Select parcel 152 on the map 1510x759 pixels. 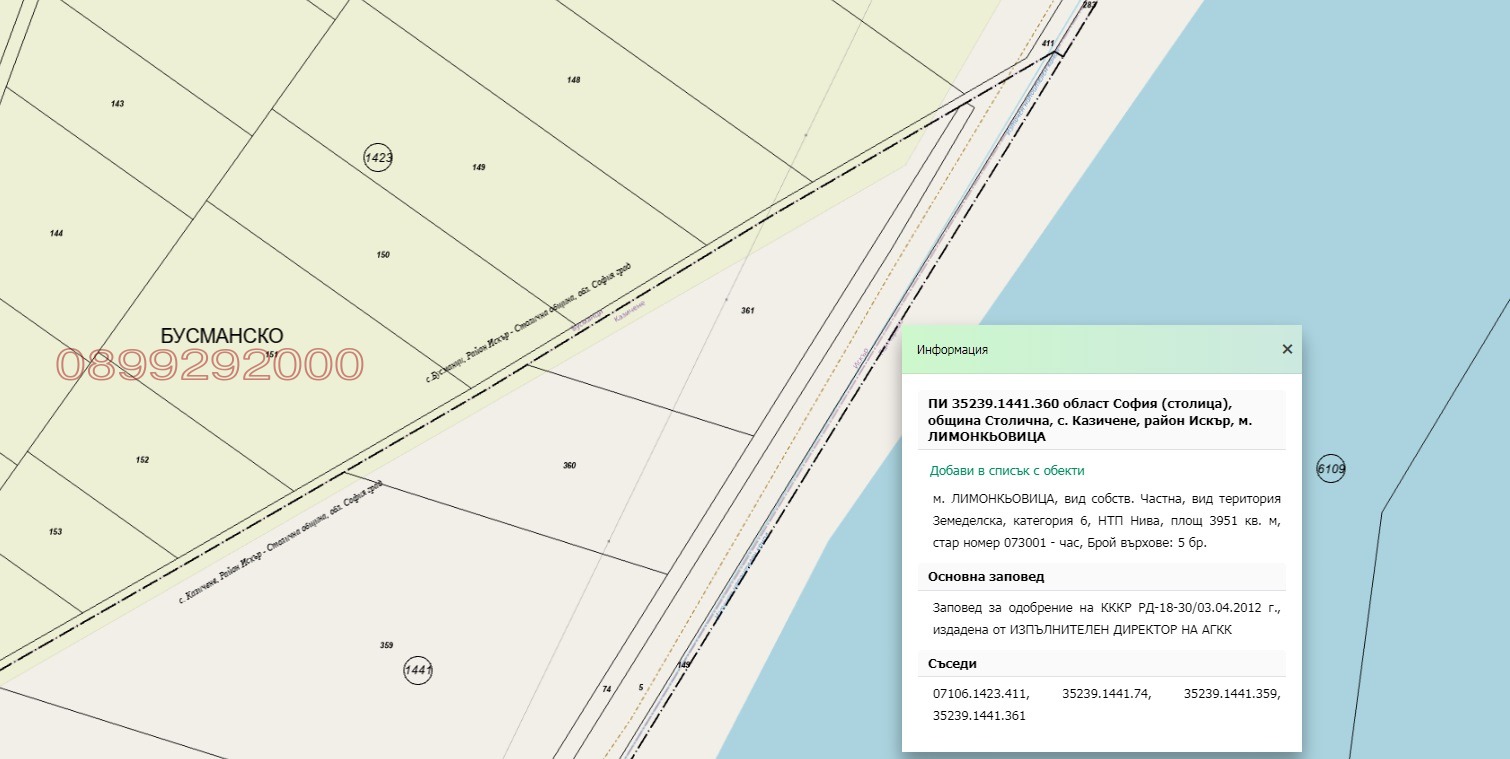[142, 460]
